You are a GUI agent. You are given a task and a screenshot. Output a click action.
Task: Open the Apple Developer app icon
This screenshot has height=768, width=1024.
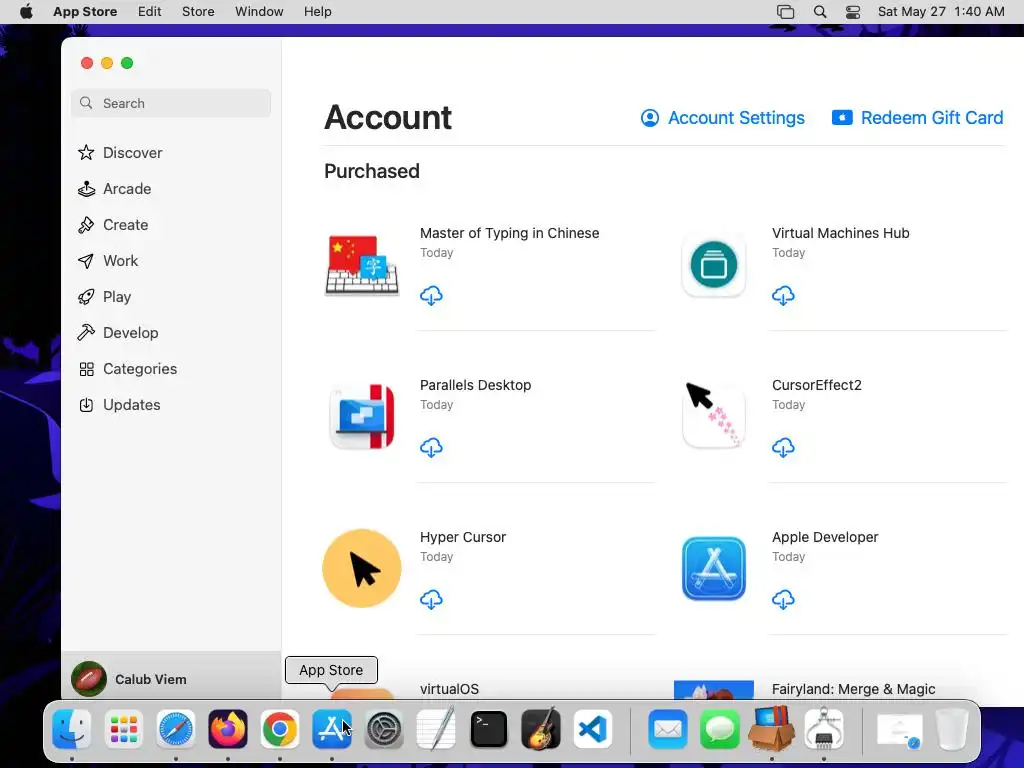click(x=714, y=568)
